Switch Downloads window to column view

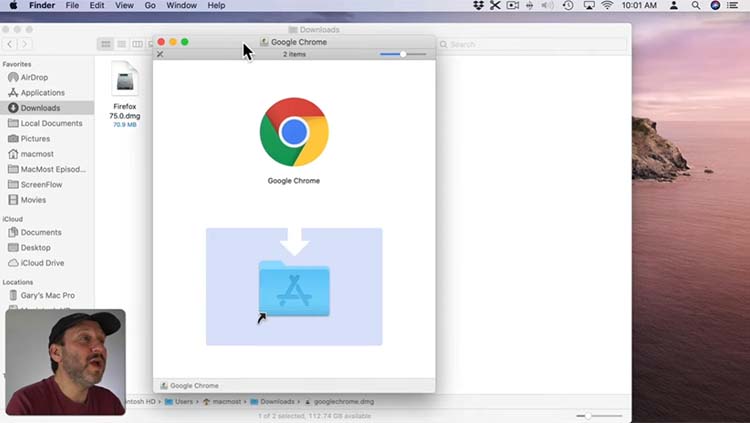[137, 44]
